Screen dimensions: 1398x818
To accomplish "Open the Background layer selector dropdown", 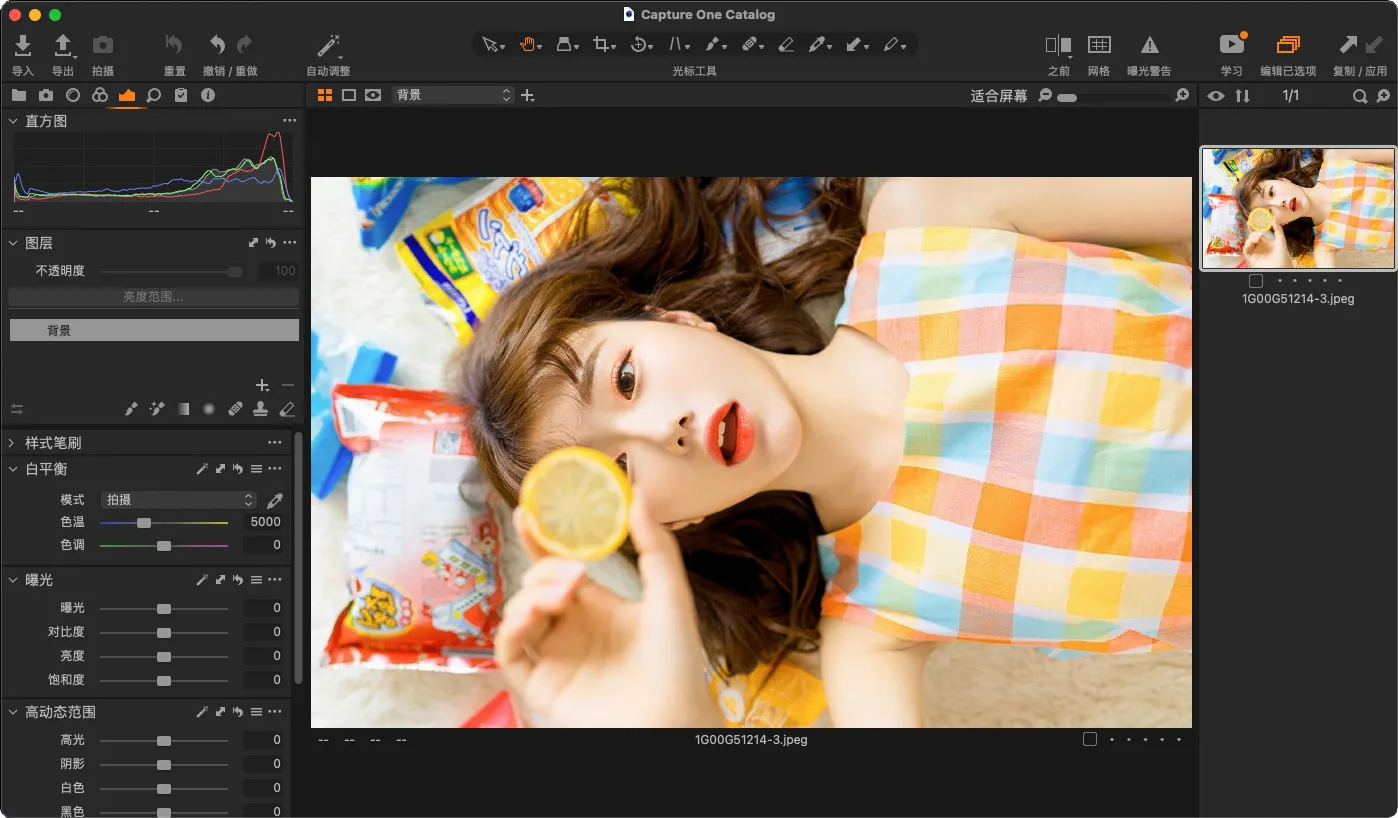I will point(452,95).
